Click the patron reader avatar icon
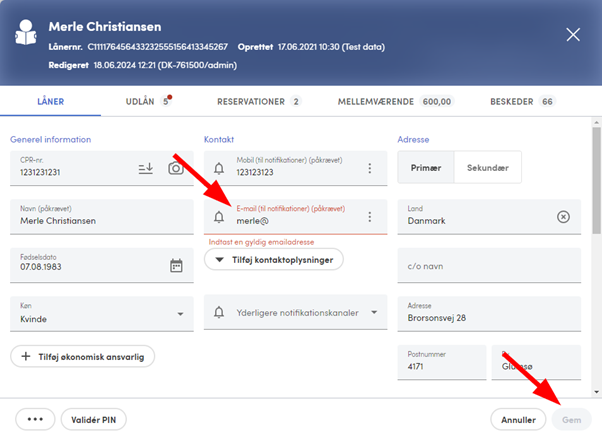Image resolution: width=602 pixels, height=440 pixels. (x=26, y=32)
